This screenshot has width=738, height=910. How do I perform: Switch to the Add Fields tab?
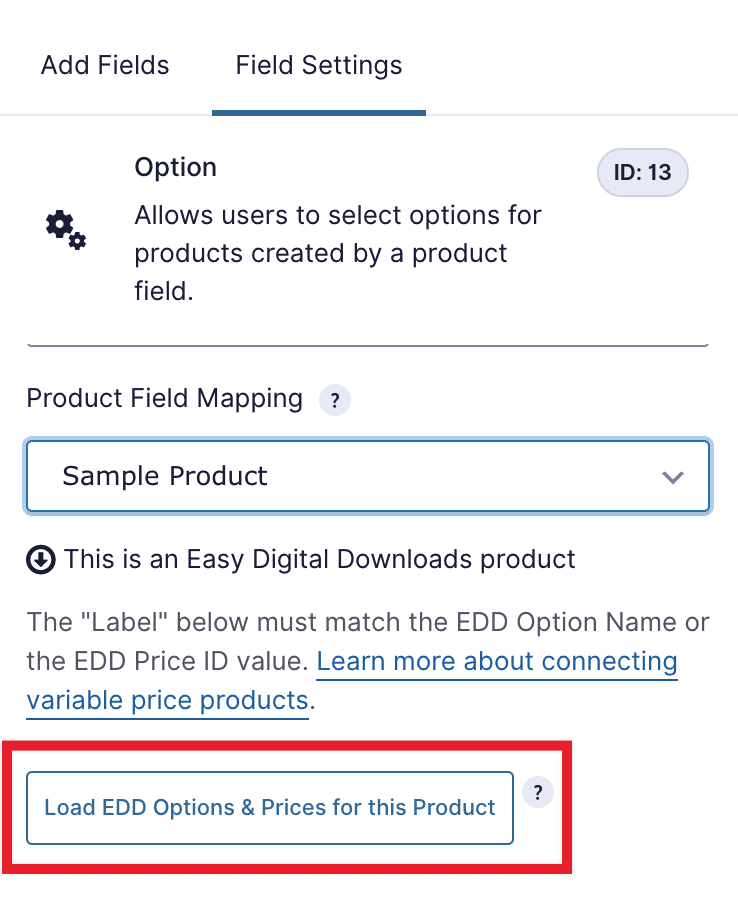105,66
